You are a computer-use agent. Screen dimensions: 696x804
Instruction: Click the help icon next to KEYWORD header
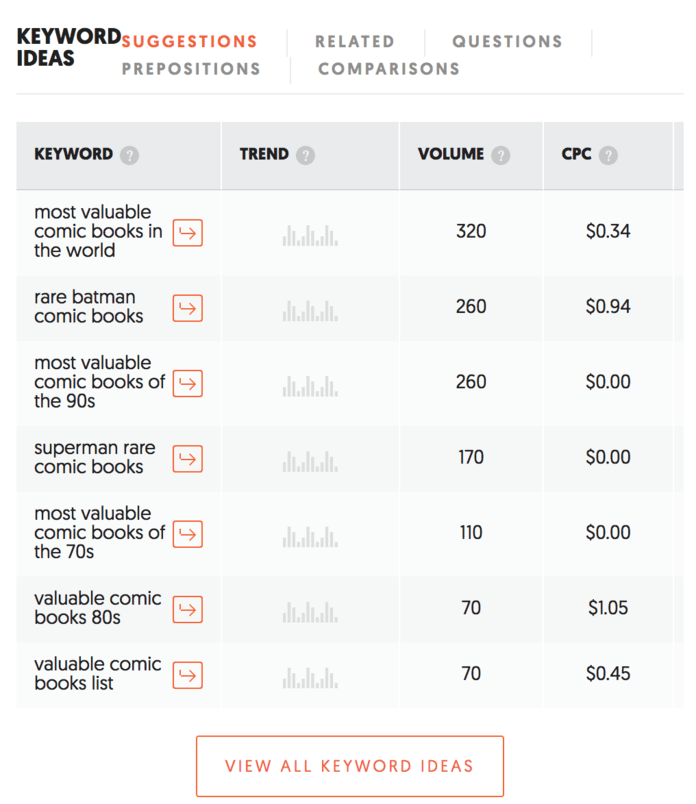(129, 156)
